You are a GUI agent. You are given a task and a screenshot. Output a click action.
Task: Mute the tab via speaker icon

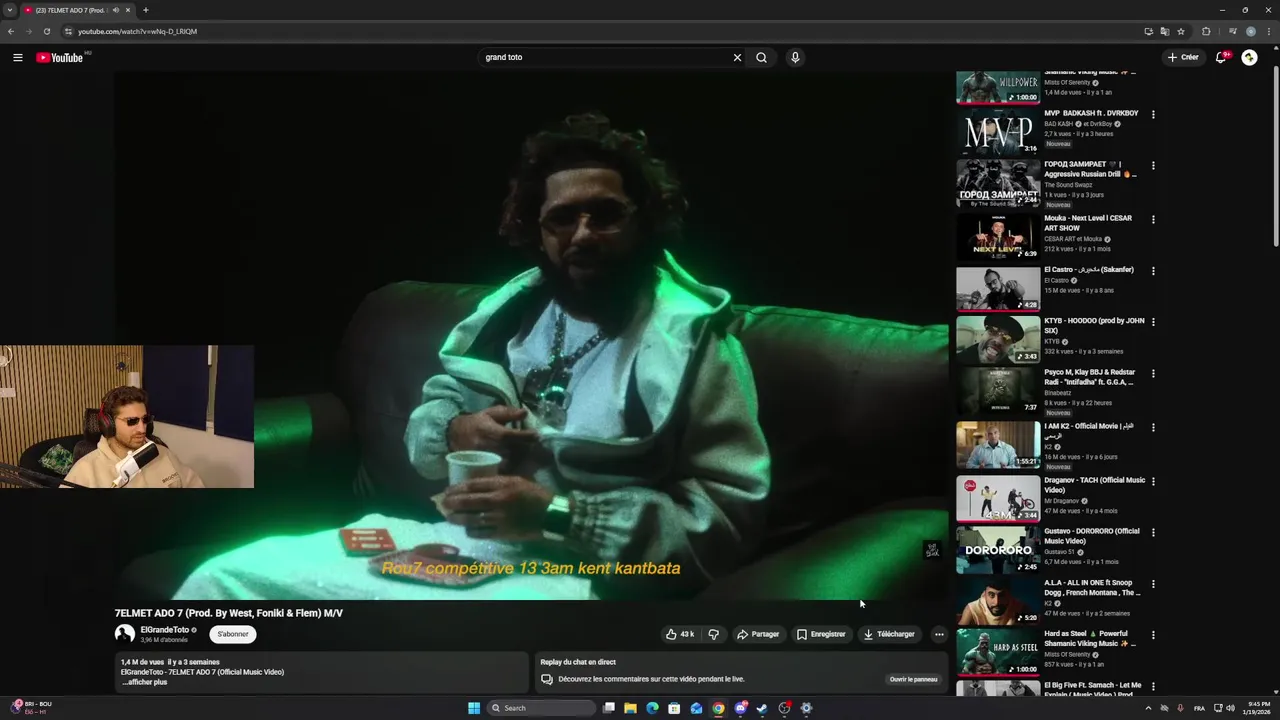[x=116, y=10]
